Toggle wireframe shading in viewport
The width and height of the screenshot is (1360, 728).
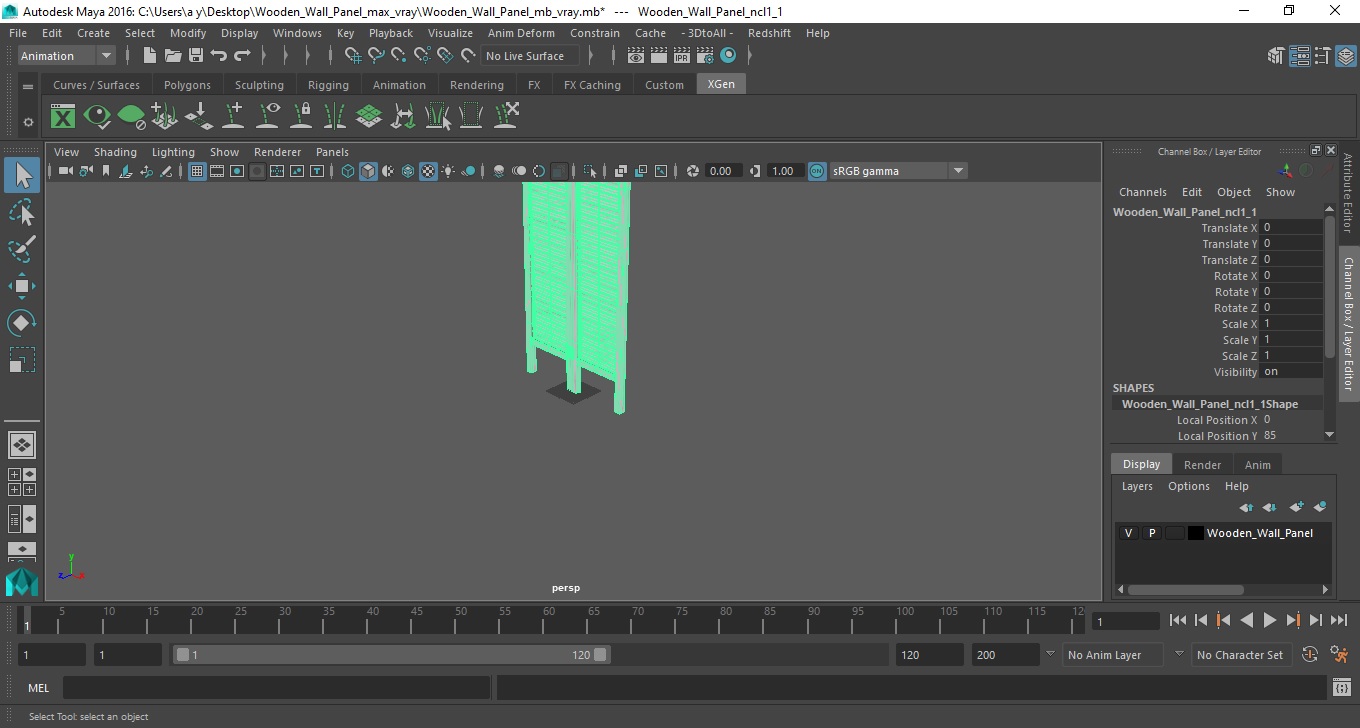(x=348, y=171)
